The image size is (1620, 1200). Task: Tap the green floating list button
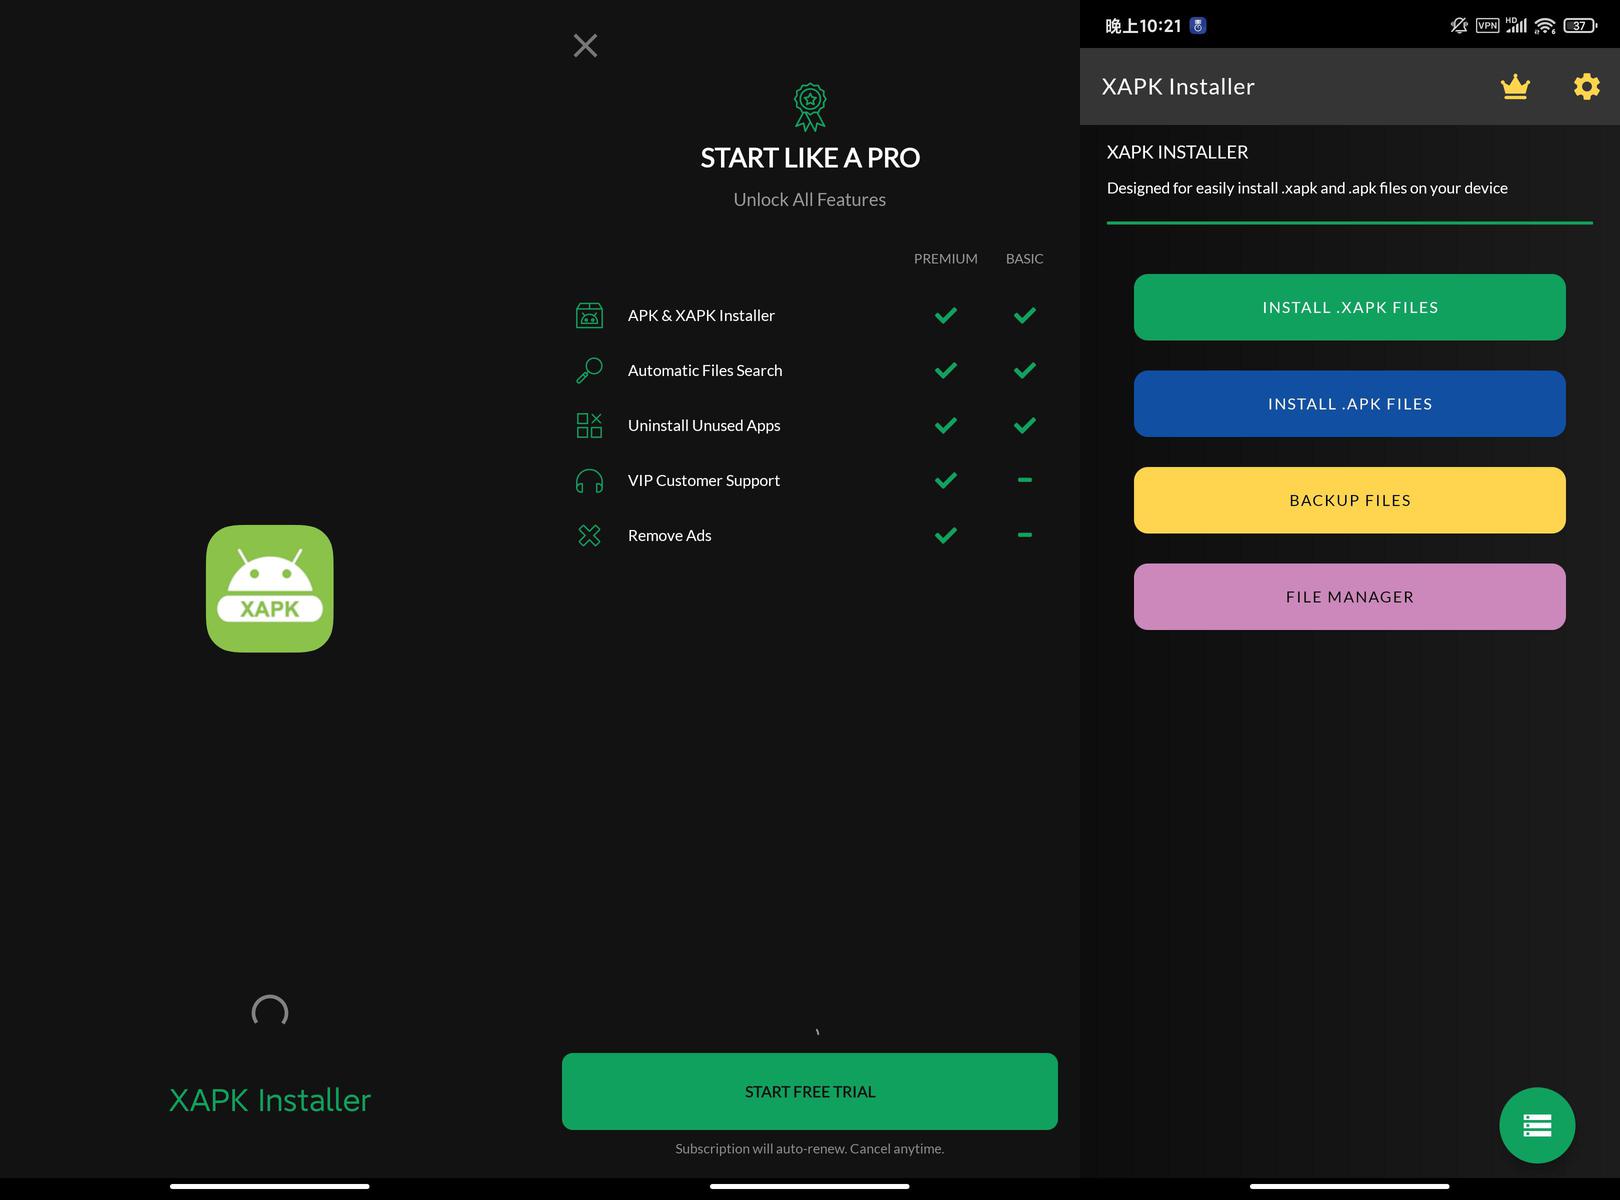pos(1537,1125)
